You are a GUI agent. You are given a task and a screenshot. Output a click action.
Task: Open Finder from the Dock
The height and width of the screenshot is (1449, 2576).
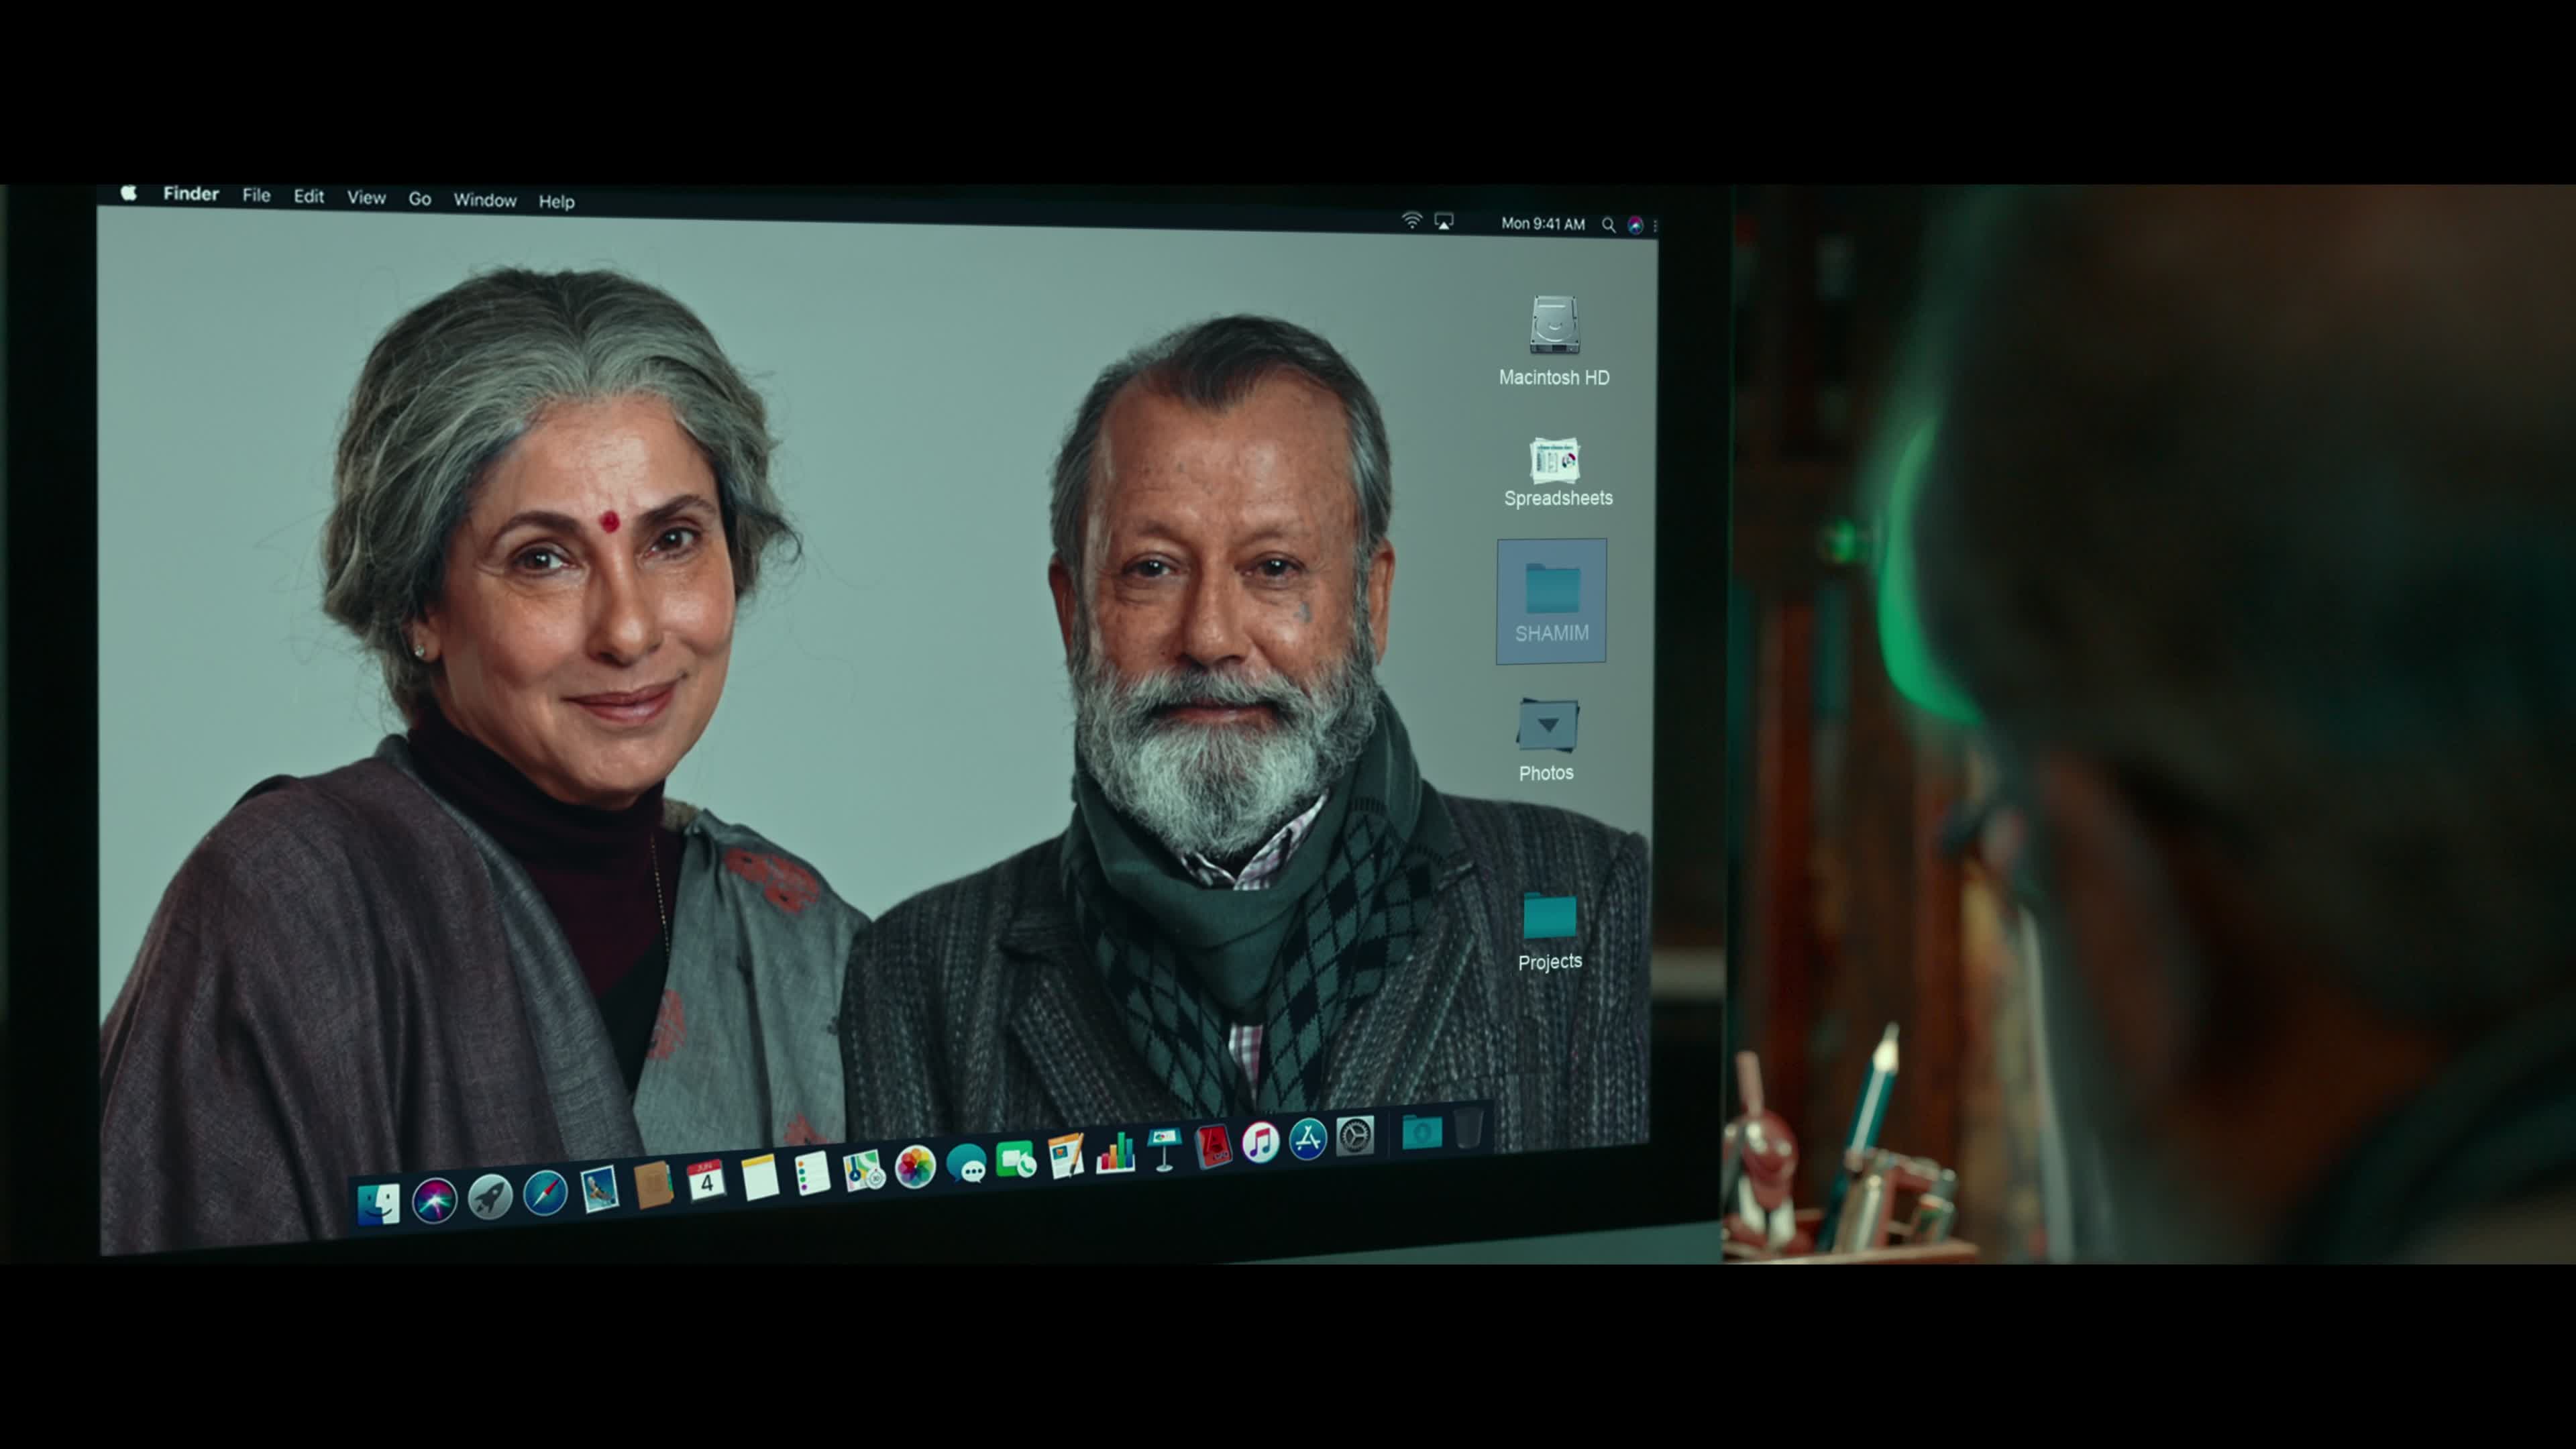[378, 1203]
